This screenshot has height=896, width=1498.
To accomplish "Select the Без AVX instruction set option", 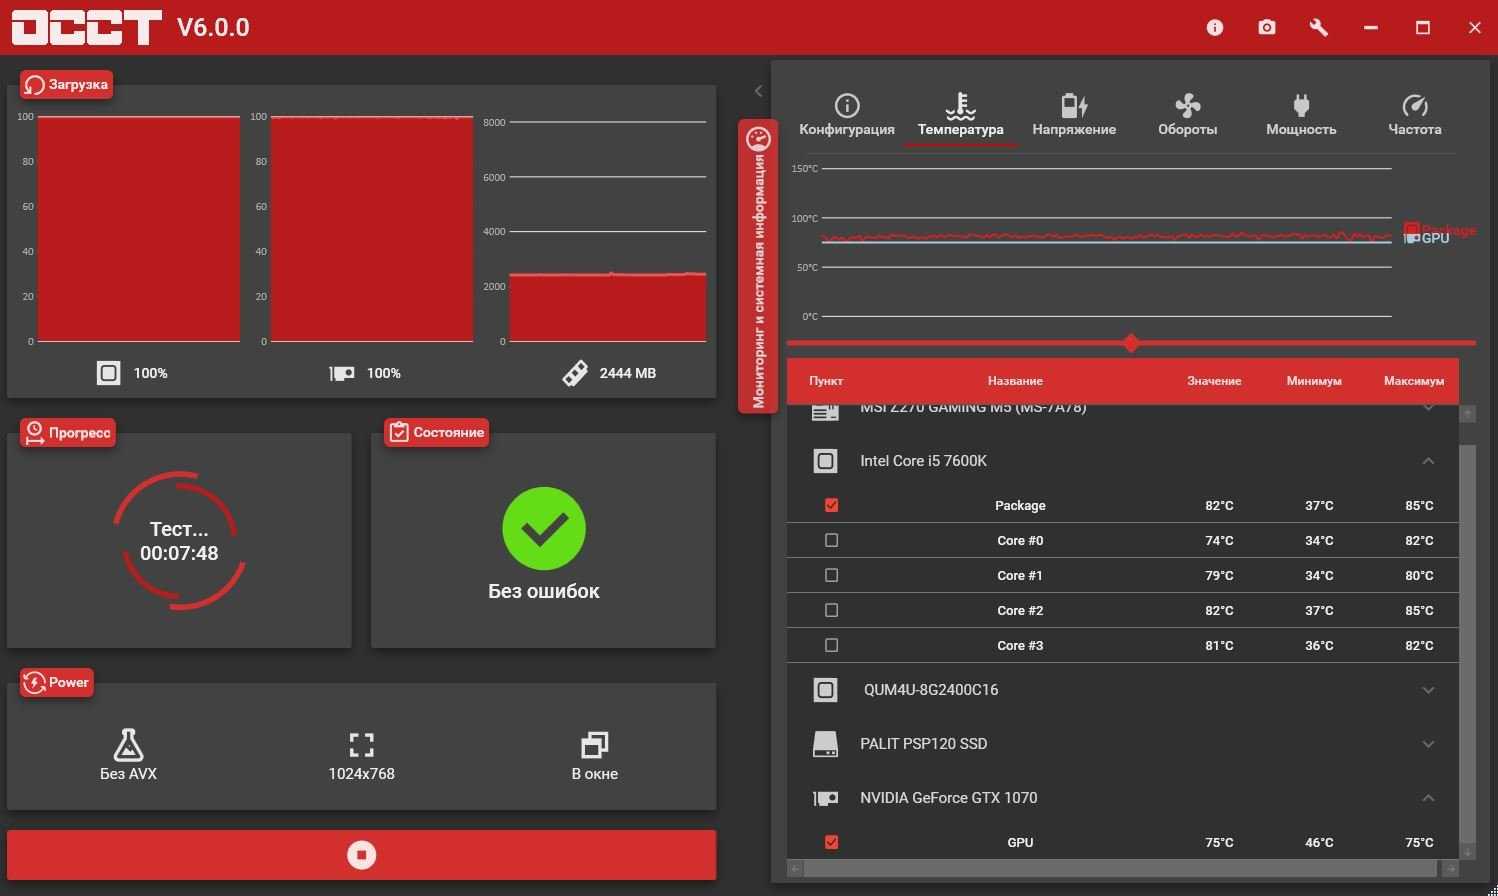I will tap(128, 755).
